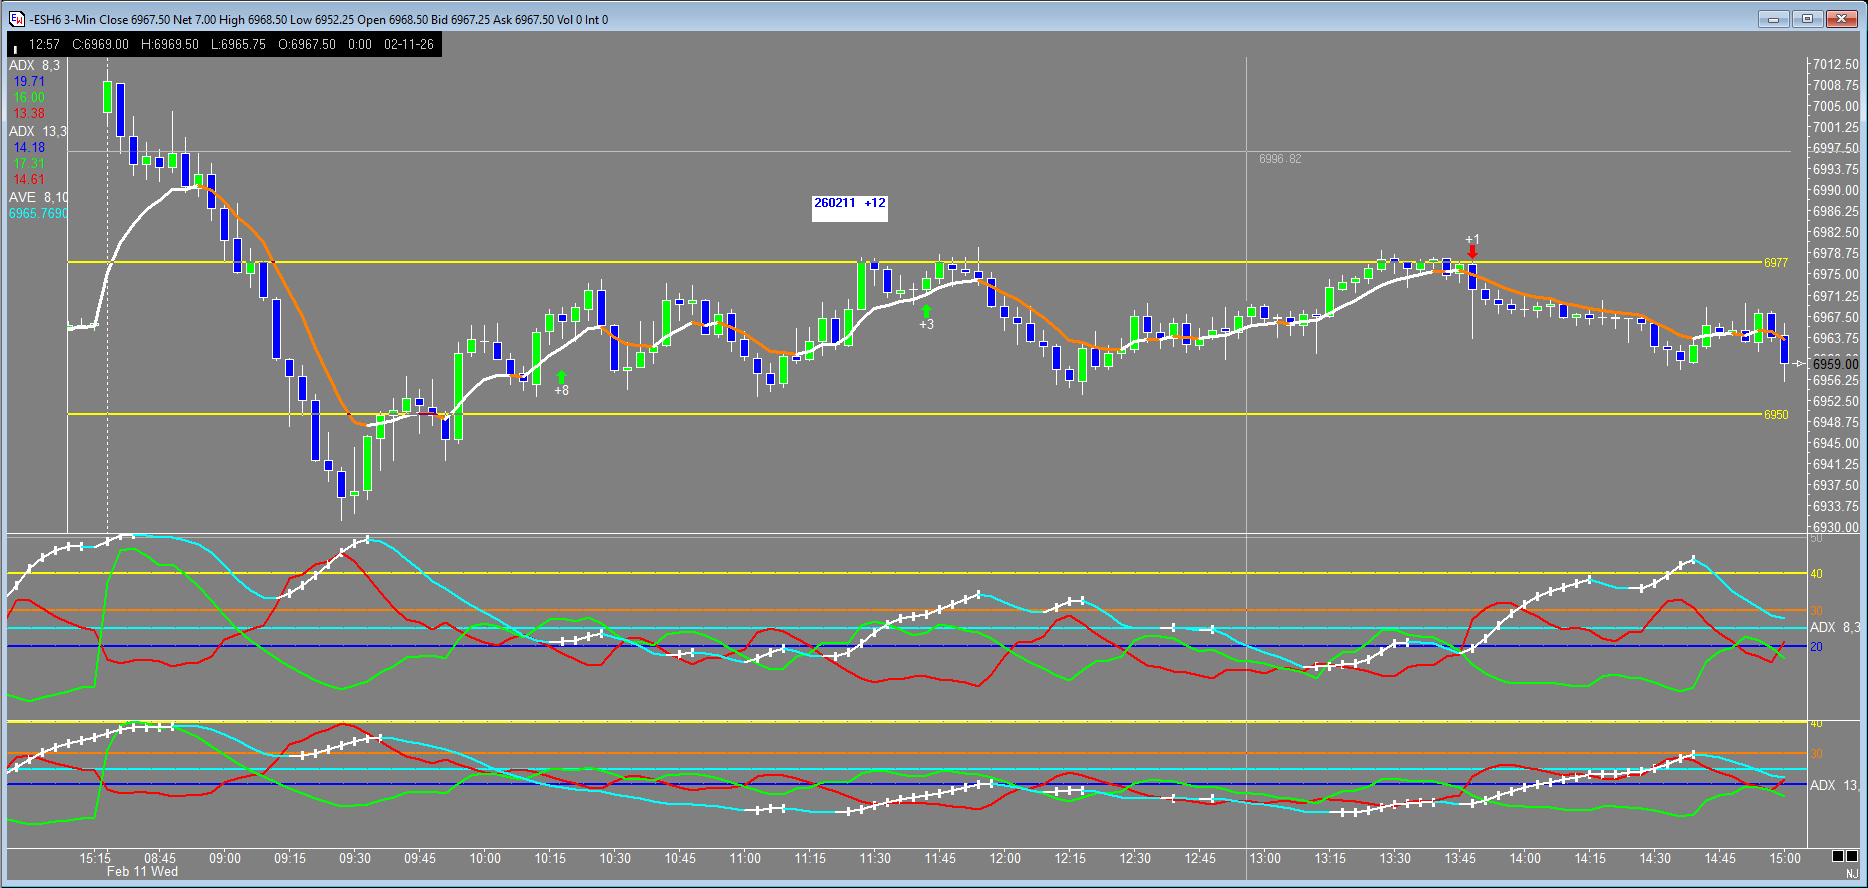Click the ADX 8,3 study label at top left

pyautogui.click(x=35, y=66)
